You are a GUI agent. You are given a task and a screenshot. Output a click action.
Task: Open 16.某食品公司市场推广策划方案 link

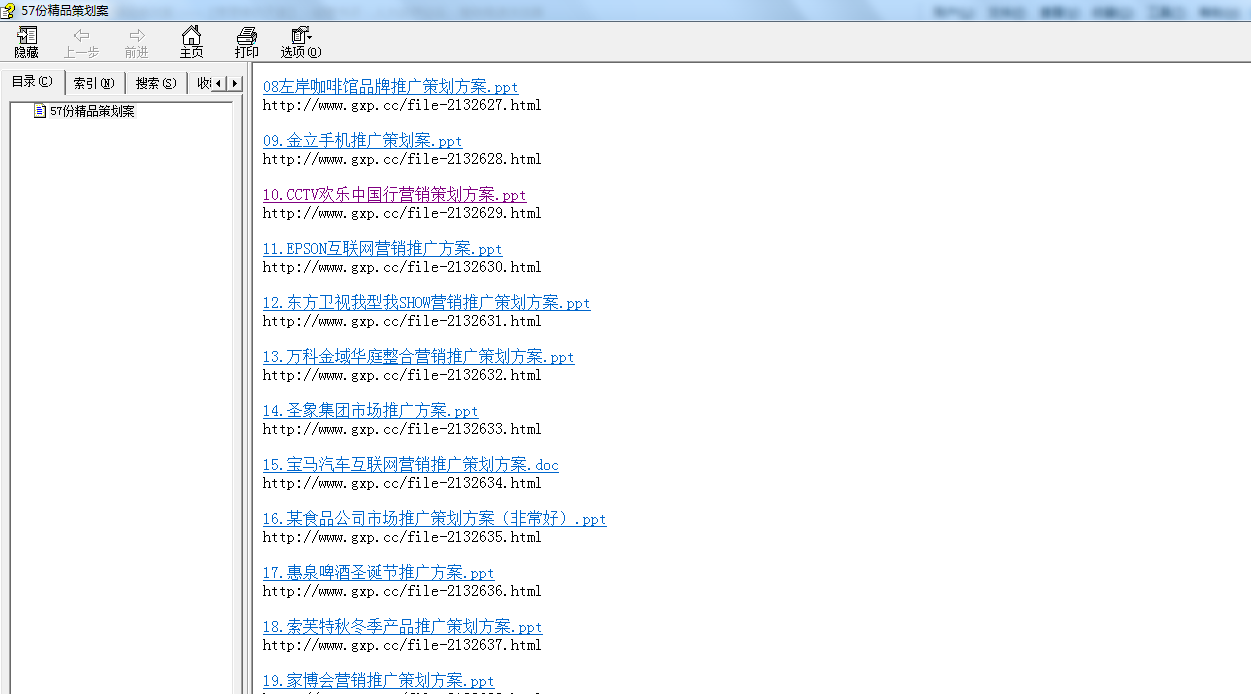[435, 519]
